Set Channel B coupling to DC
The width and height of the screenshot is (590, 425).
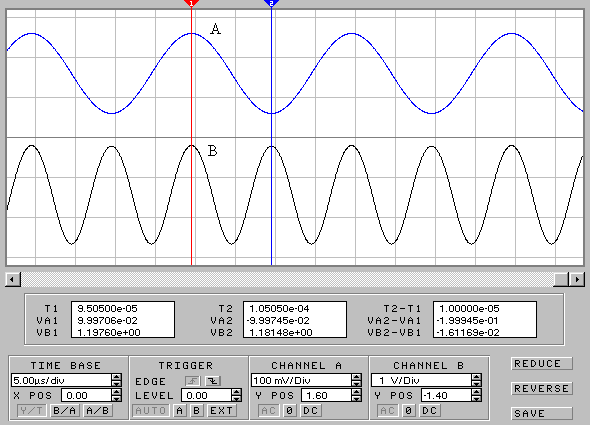click(x=430, y=410)
